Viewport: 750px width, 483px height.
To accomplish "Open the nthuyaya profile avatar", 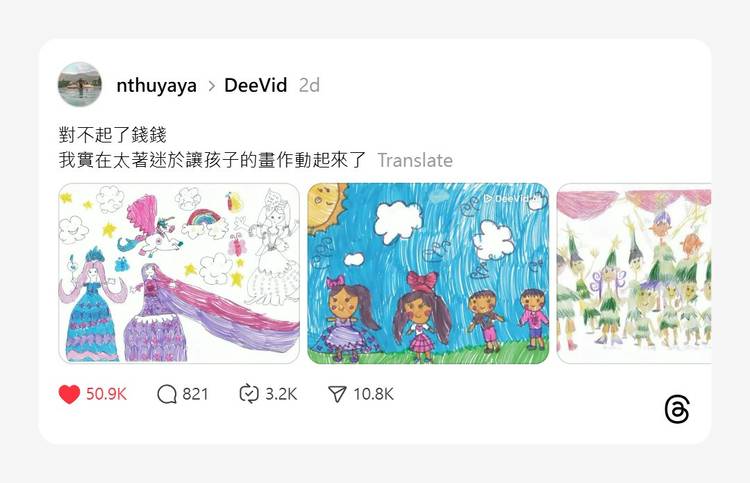I will (x=80, y=84).
